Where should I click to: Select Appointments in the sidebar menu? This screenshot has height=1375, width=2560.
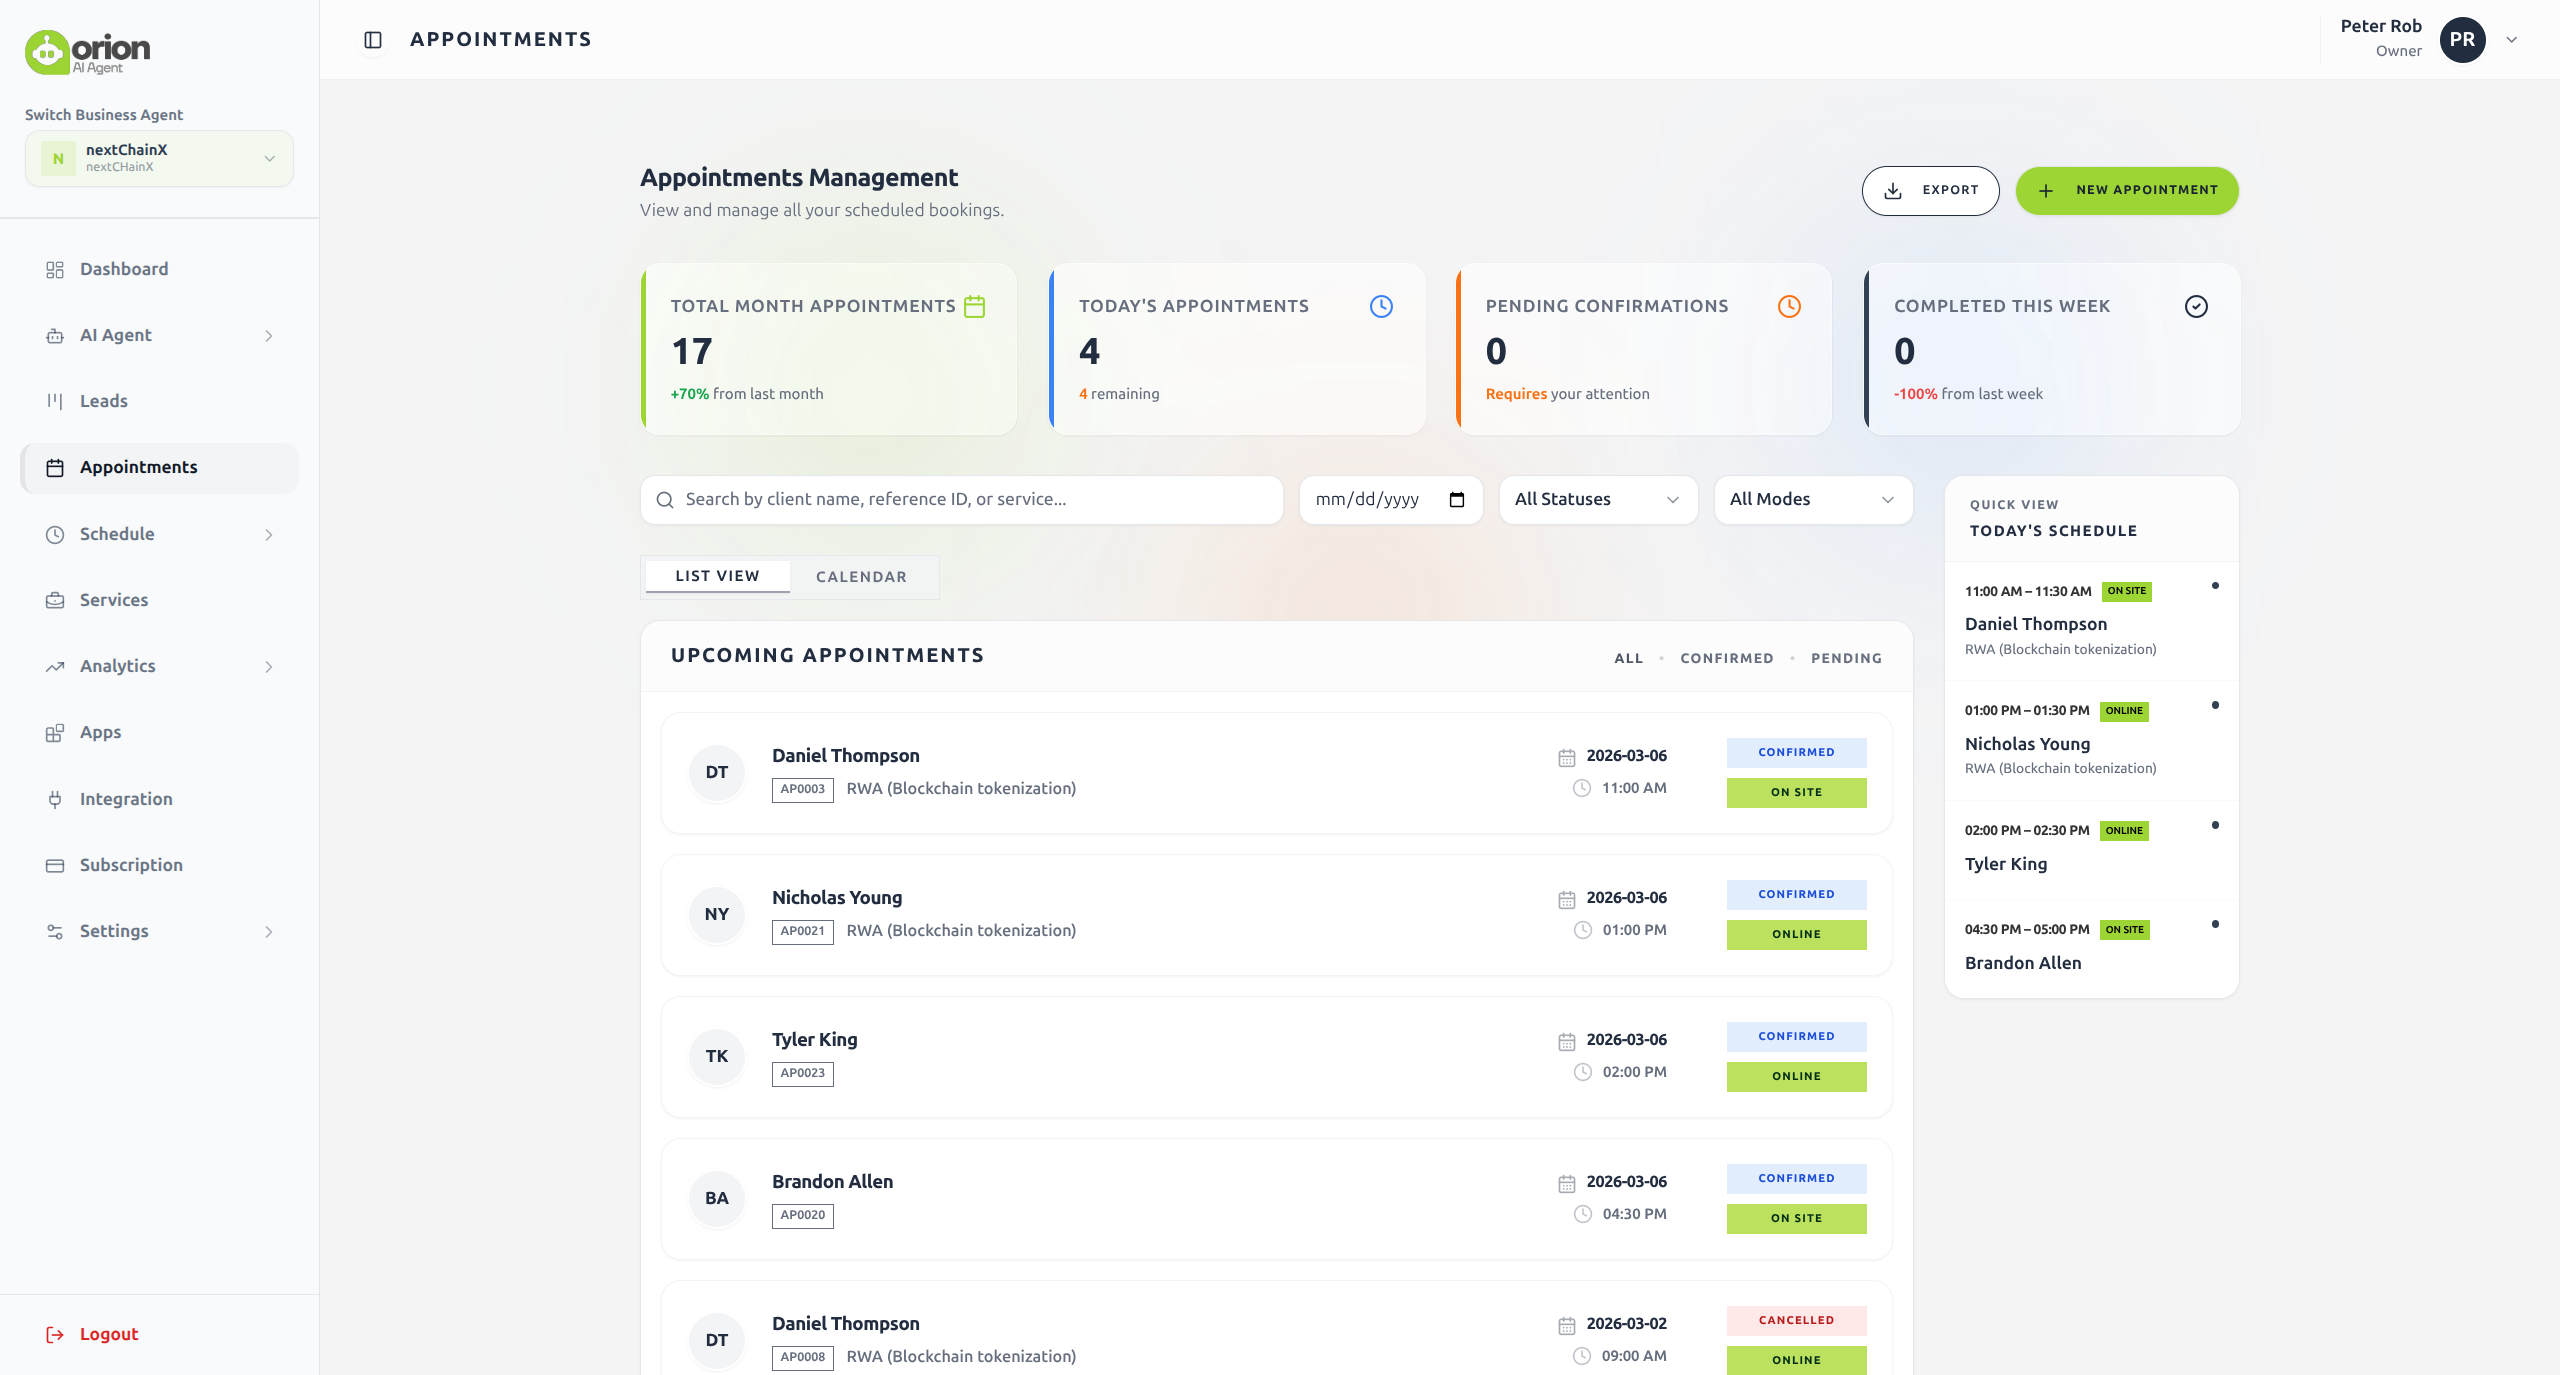pyautogui.click(x=137, y=467)
